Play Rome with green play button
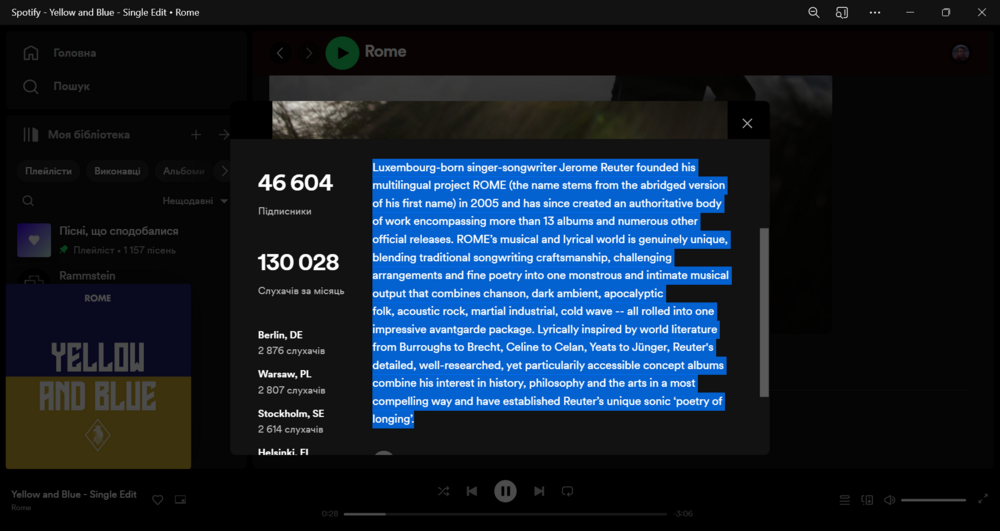This screenshot has width=1000, height=531. pyautogui.click(x=342, y=53)
